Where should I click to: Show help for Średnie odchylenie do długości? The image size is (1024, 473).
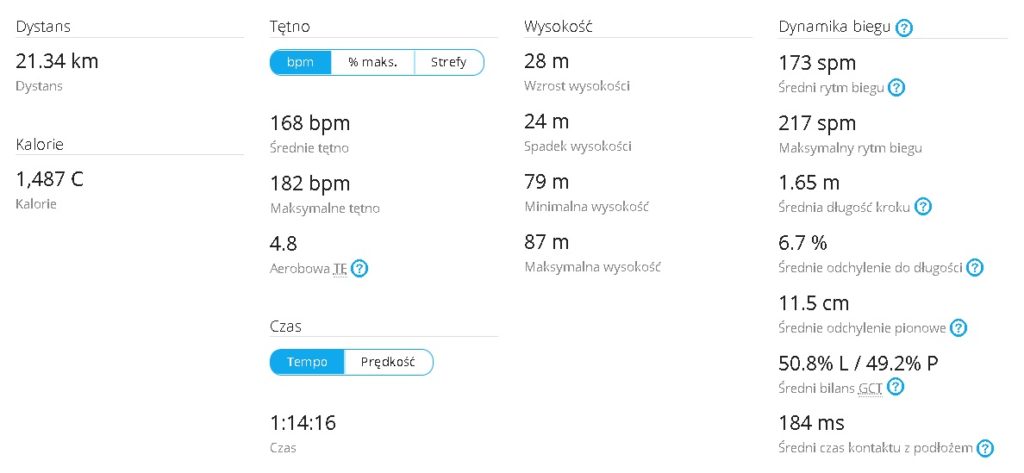pyautogui.click(x=974, y=267)
